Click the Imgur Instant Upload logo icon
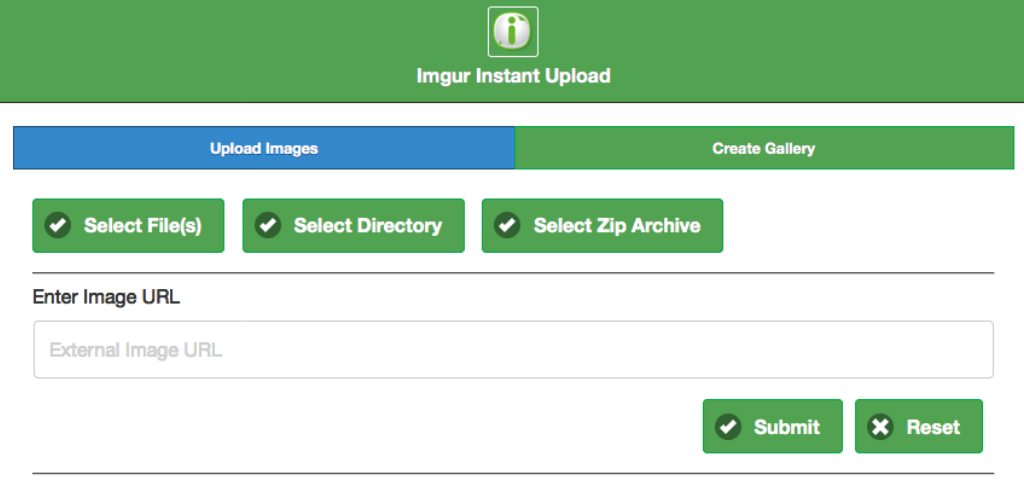The image size is (1024, 500). click(512, 31)
